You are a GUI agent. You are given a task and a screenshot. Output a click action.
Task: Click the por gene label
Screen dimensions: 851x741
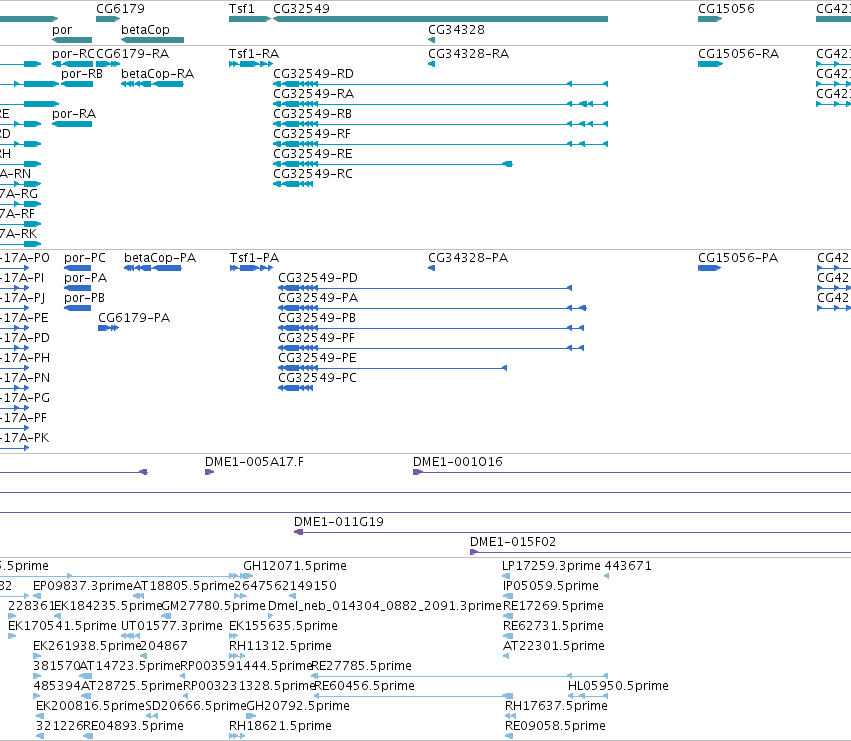(x=62, y=30)
